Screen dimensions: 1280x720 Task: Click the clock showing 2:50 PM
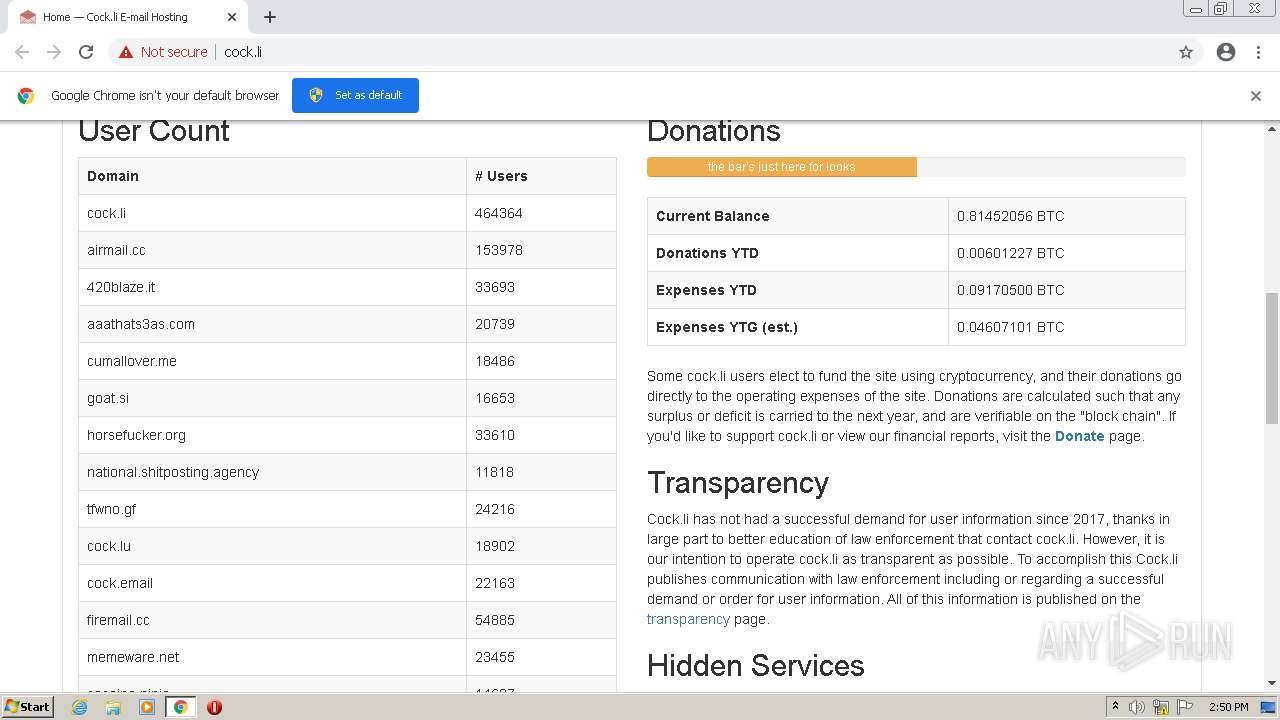click(1228, 707)
